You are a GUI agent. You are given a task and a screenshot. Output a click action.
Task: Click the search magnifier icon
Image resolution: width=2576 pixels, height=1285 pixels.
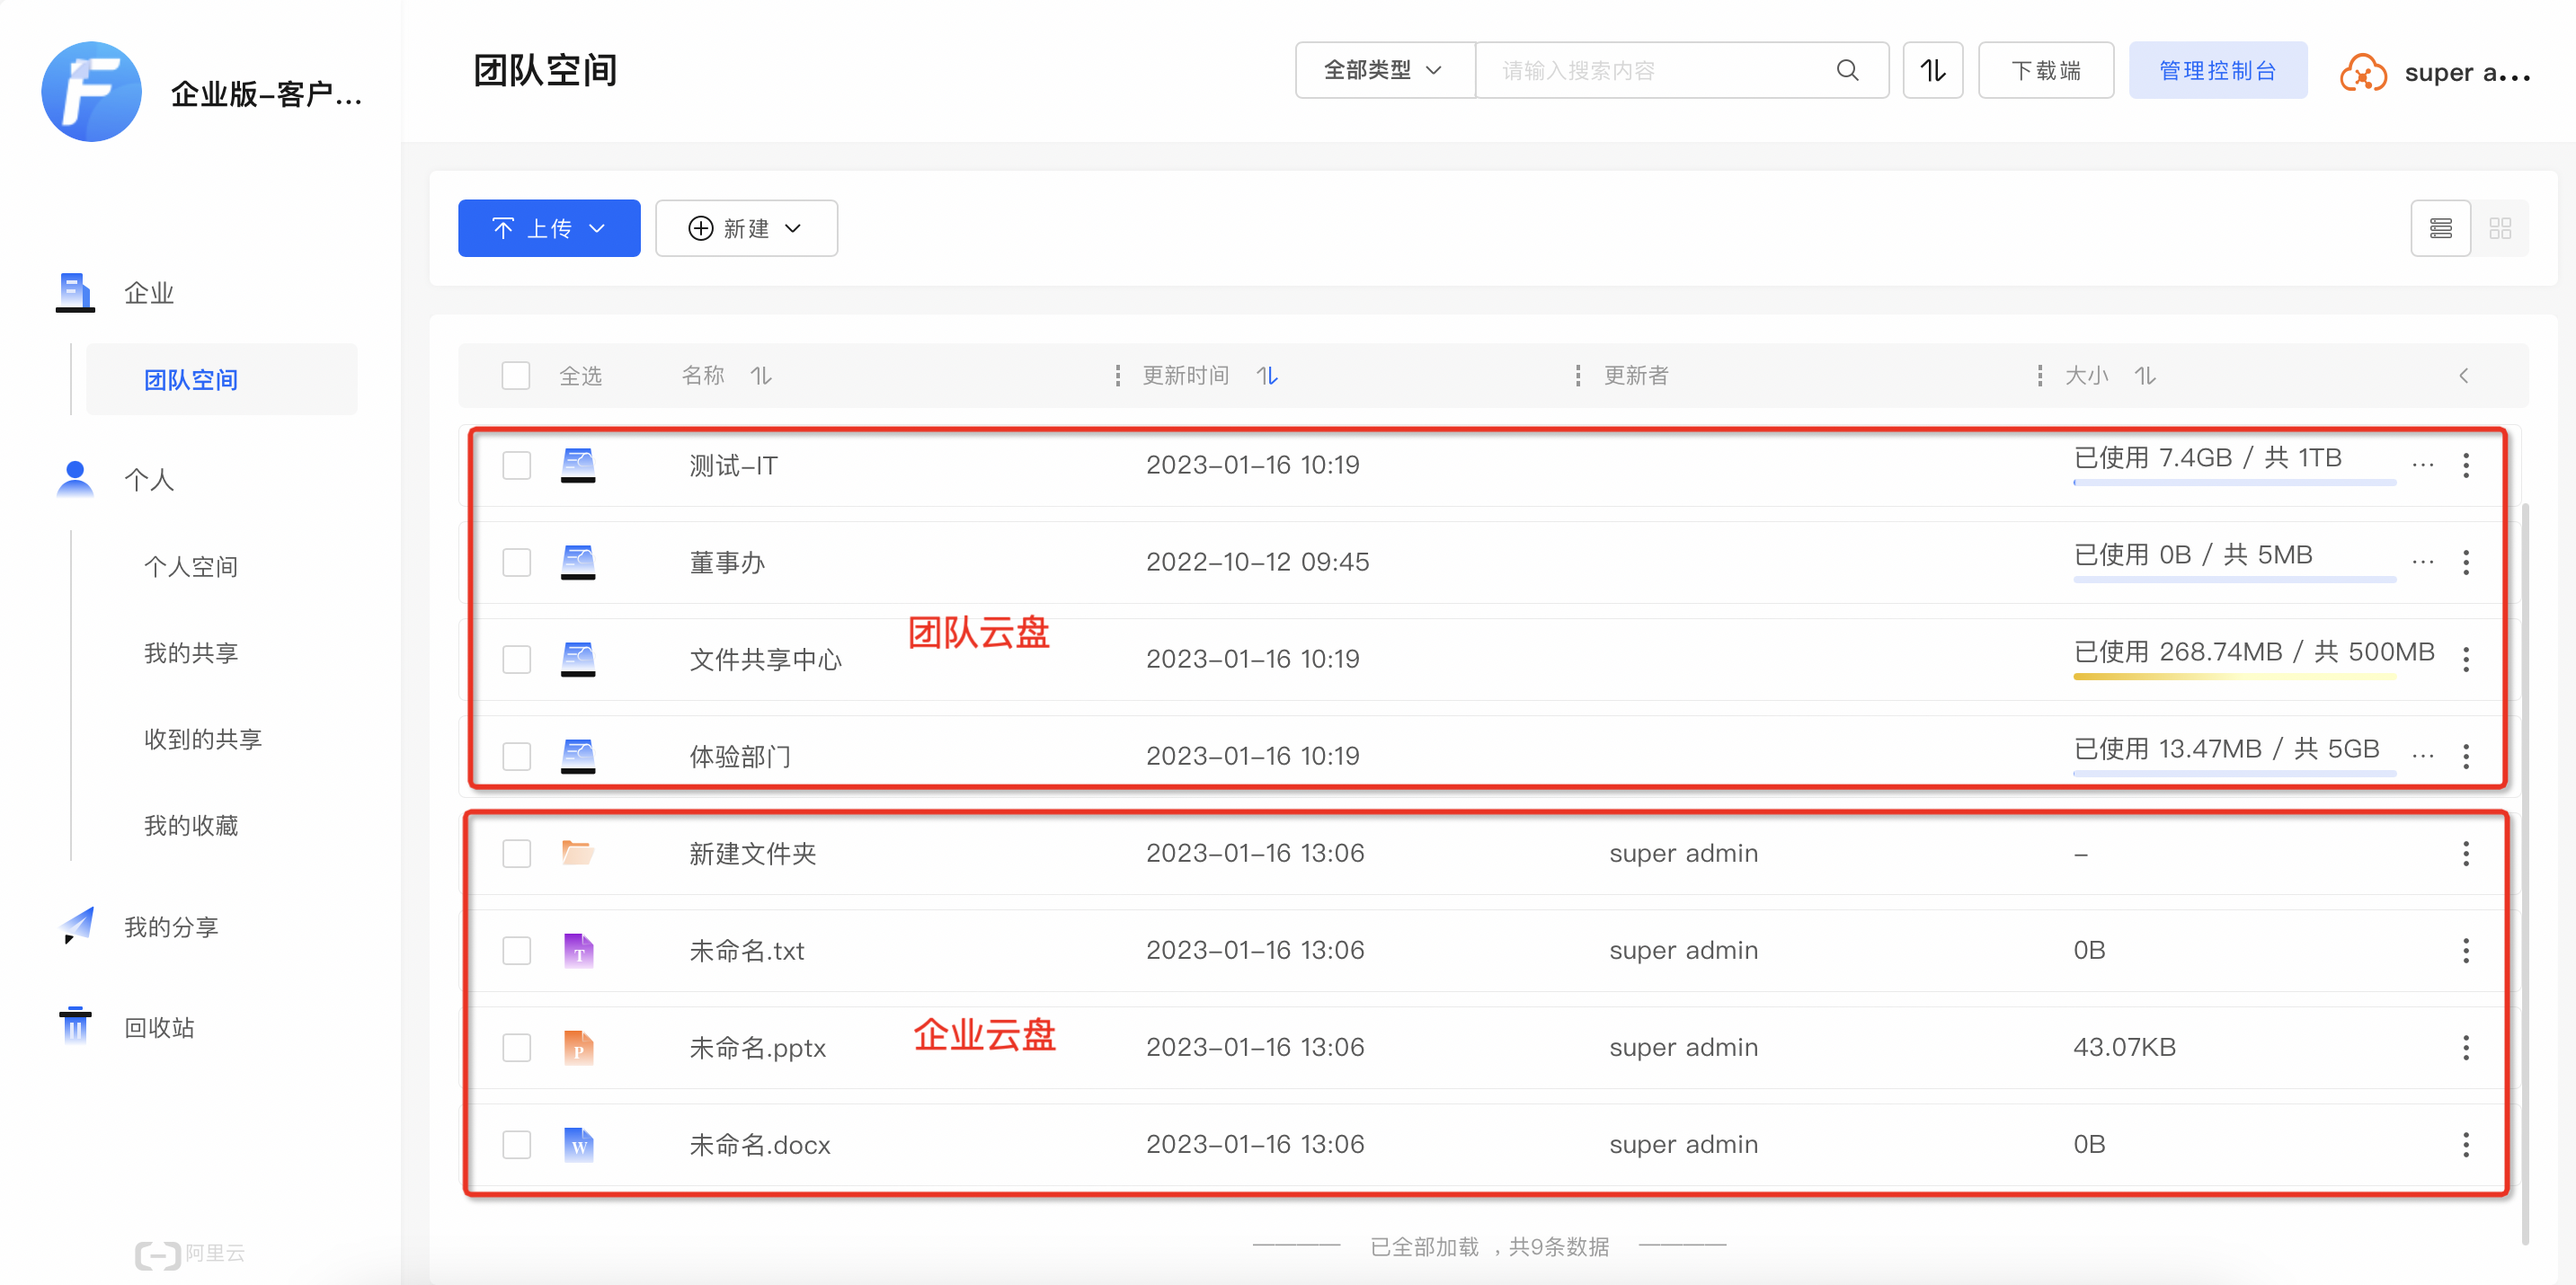[x=1847, y=70]
